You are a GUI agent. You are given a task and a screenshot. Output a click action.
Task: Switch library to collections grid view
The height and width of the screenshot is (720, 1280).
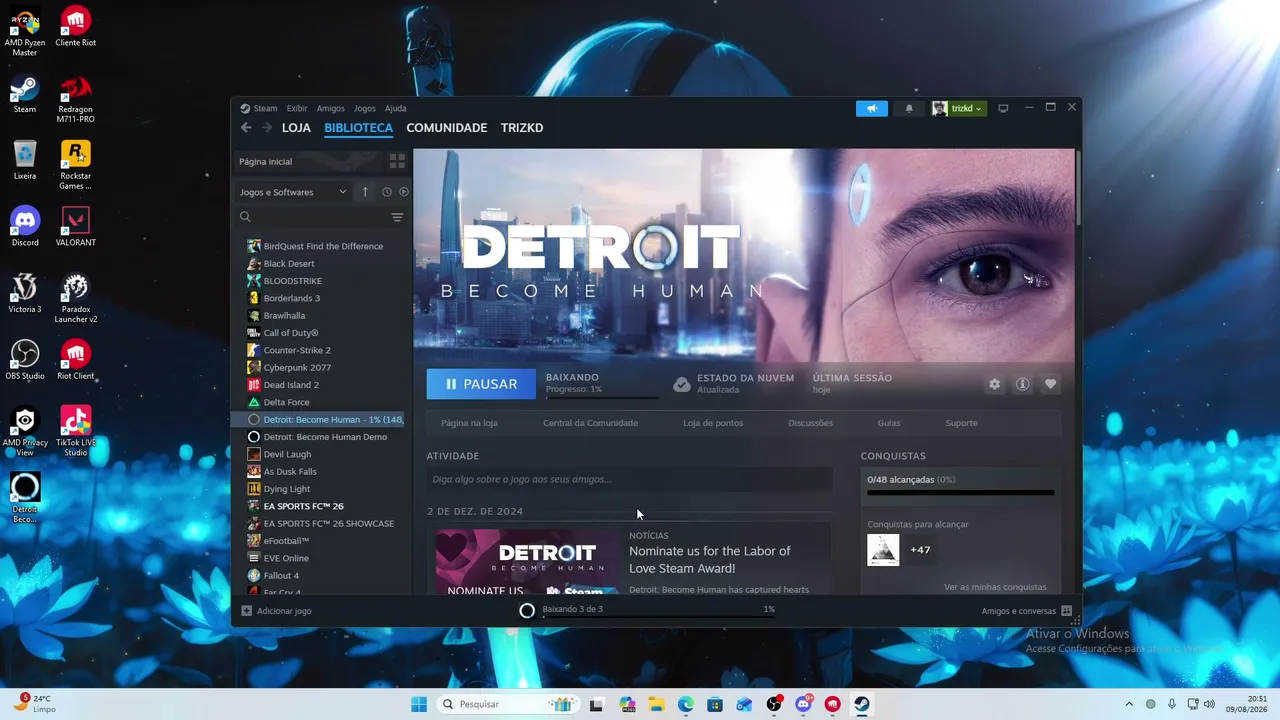[397, 161]
